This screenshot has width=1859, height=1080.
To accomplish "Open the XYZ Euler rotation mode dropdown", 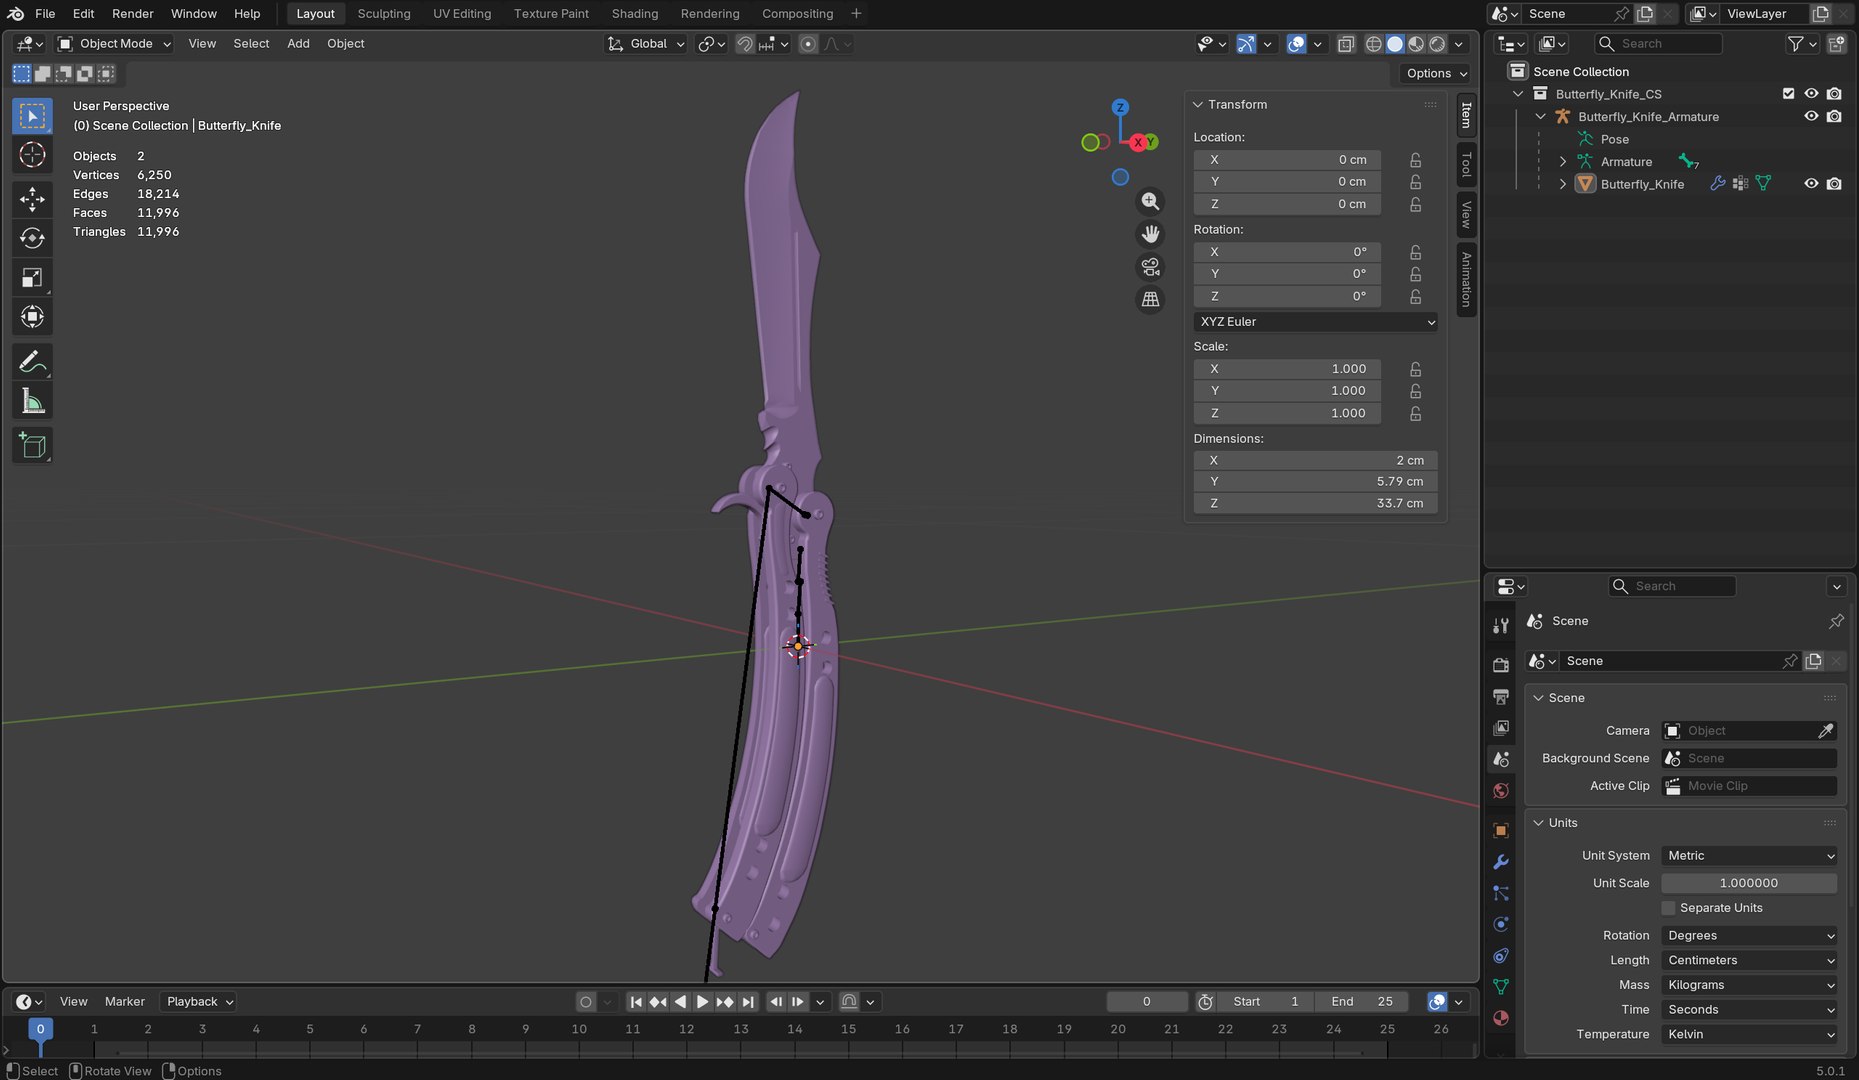I will (1315, 322).
